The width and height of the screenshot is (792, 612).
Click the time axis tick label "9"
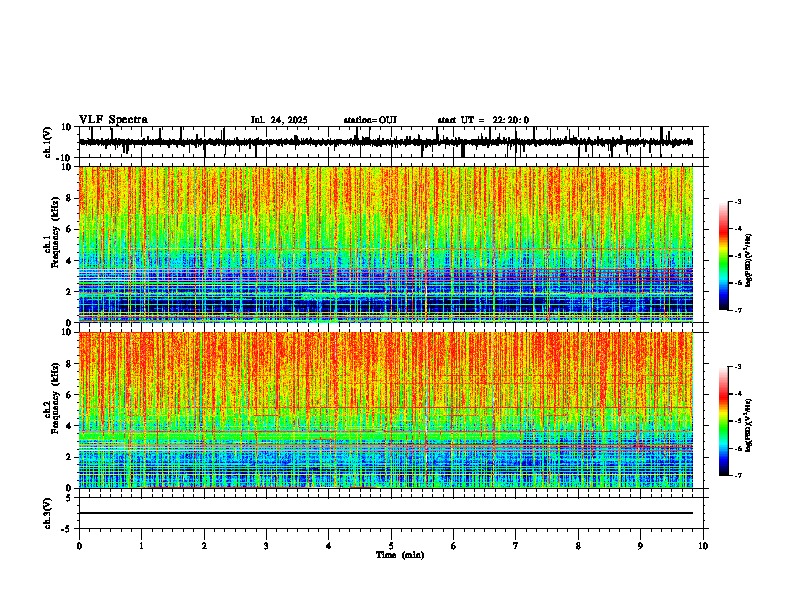tap(640, 546)
